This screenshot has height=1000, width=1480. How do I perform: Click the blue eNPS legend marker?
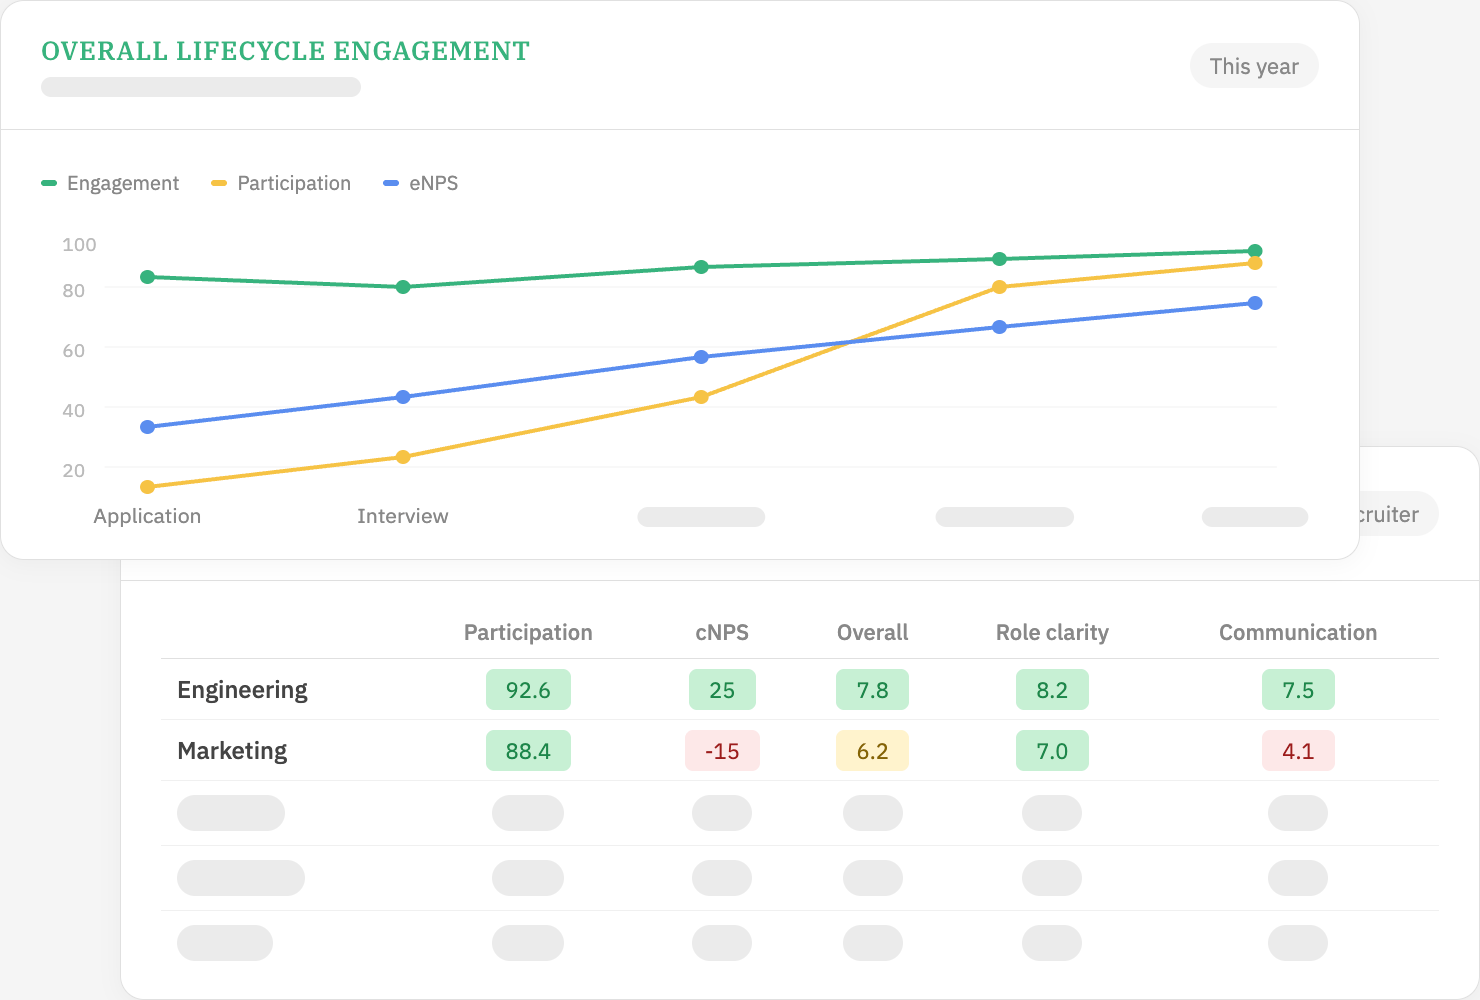tap(390, 183)
